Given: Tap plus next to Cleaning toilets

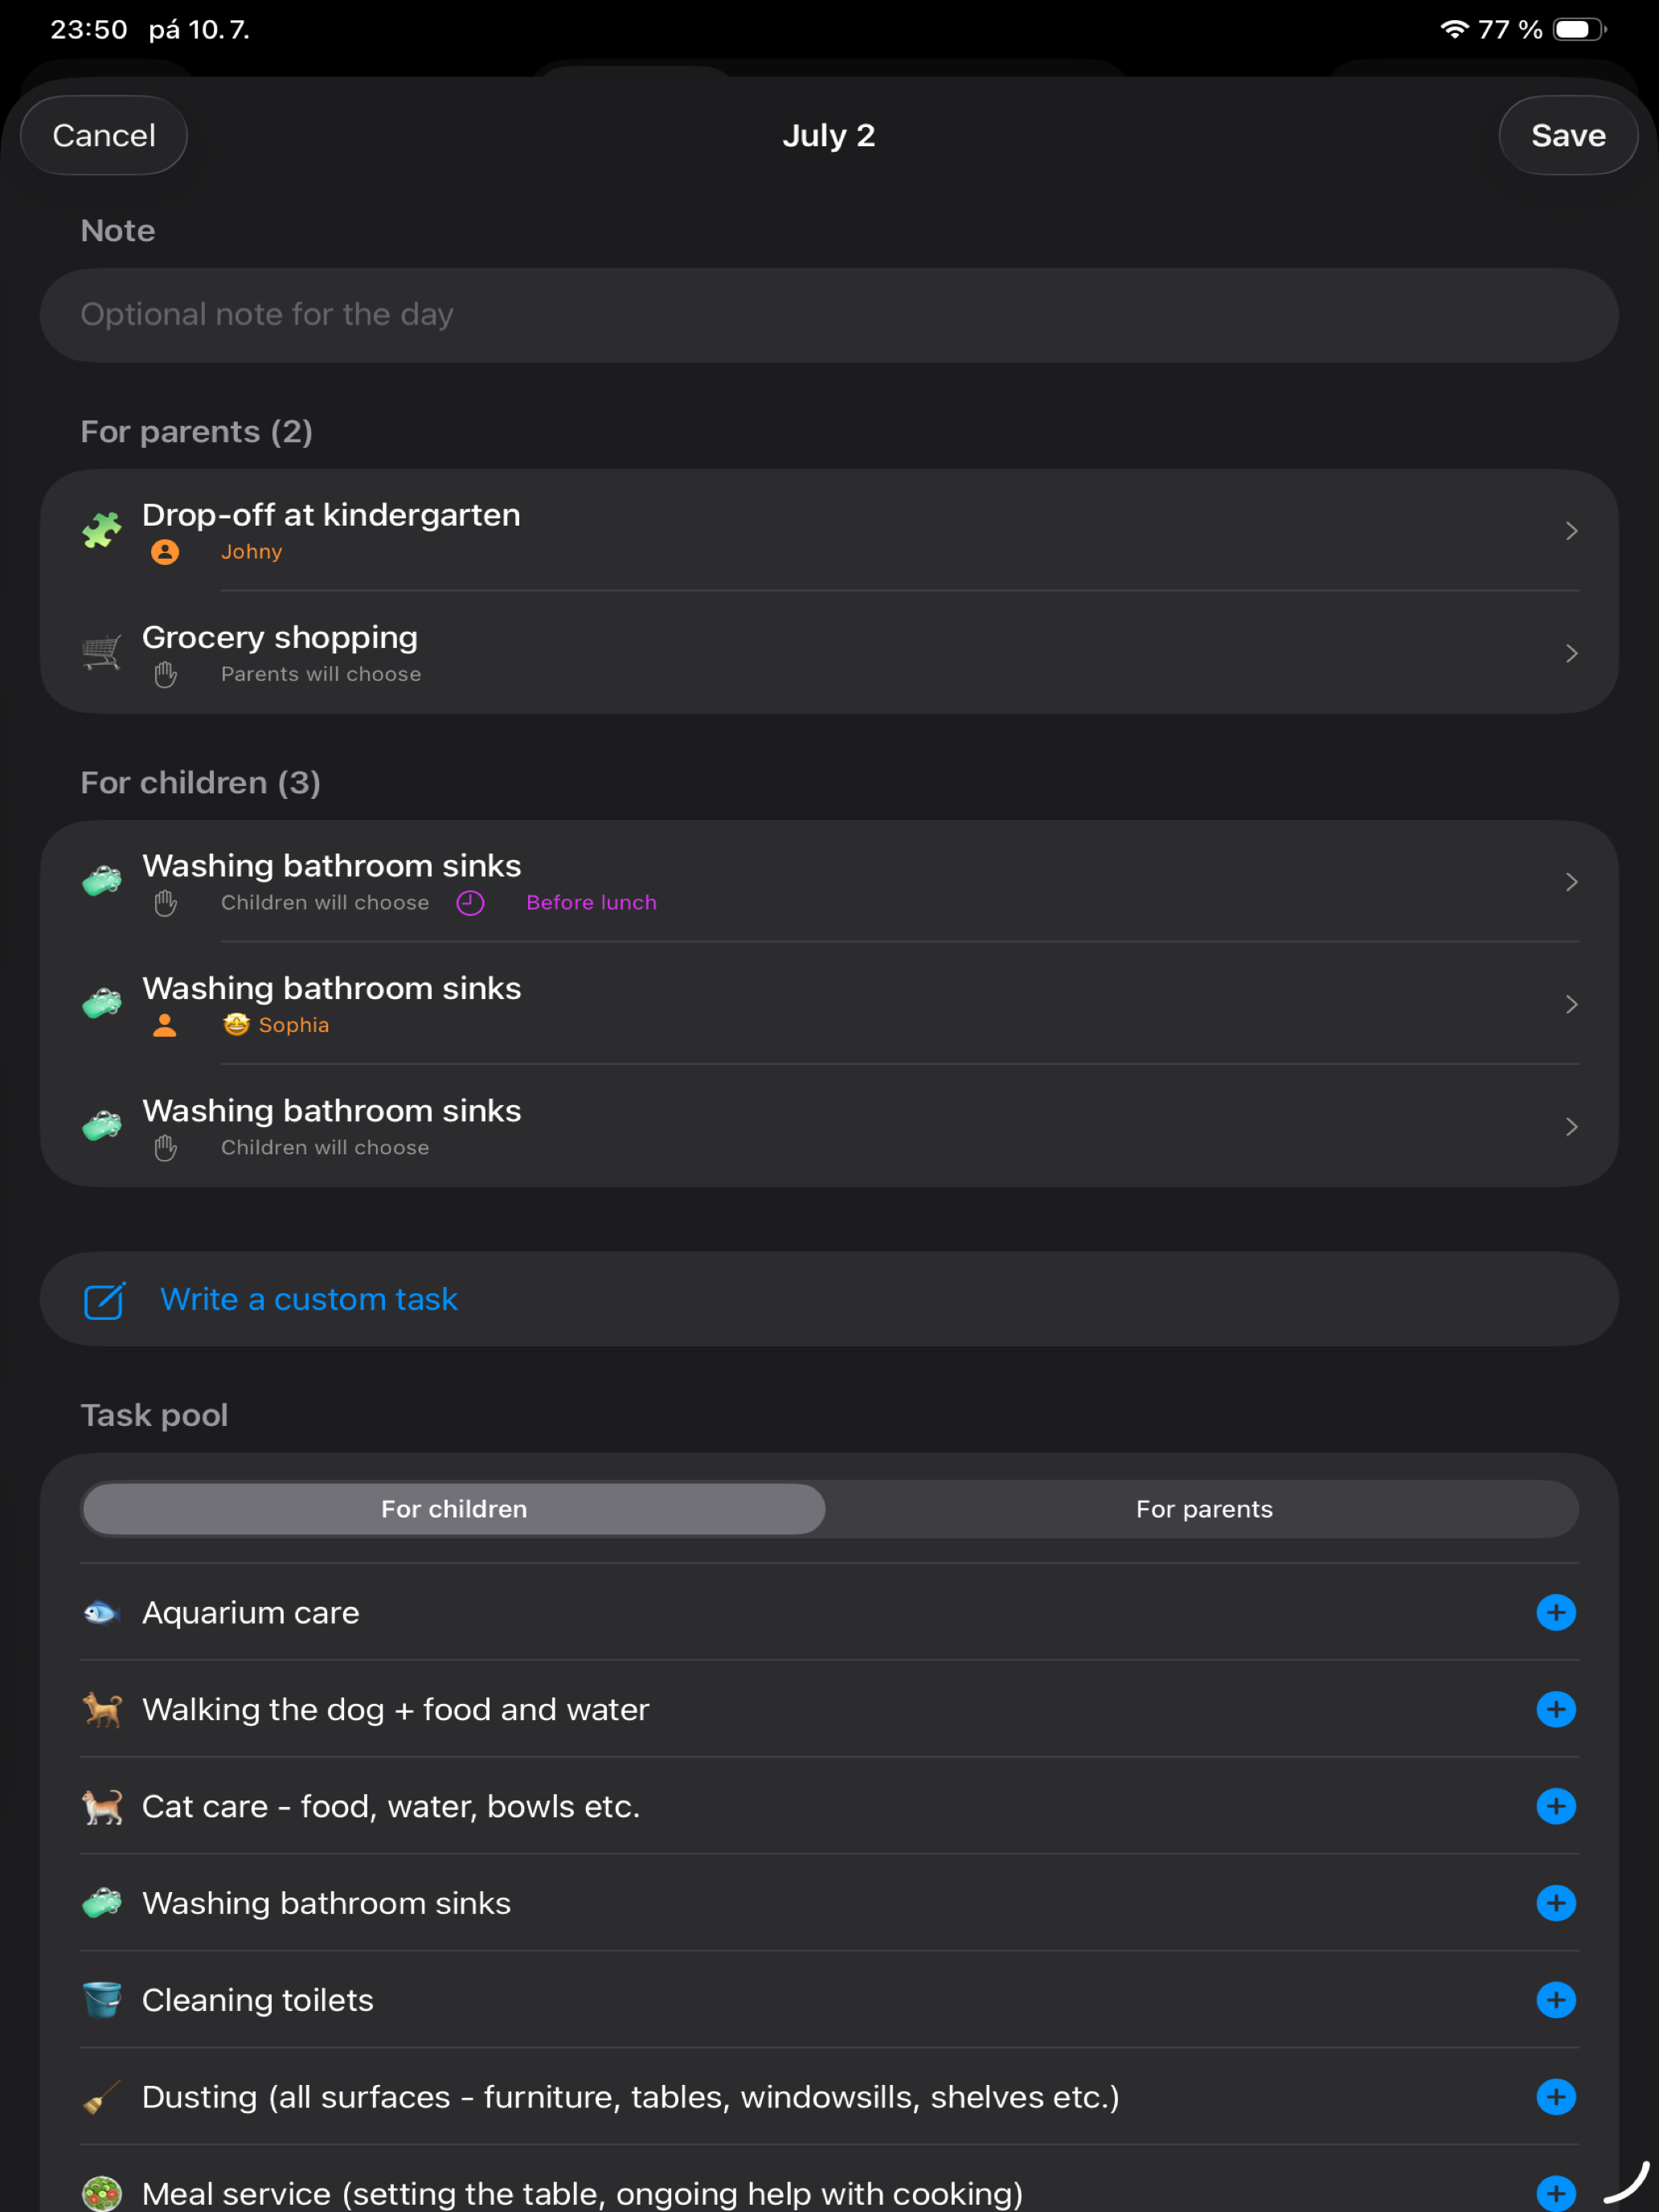Looking at the screenshot, I should [x=1555, y=2000].
